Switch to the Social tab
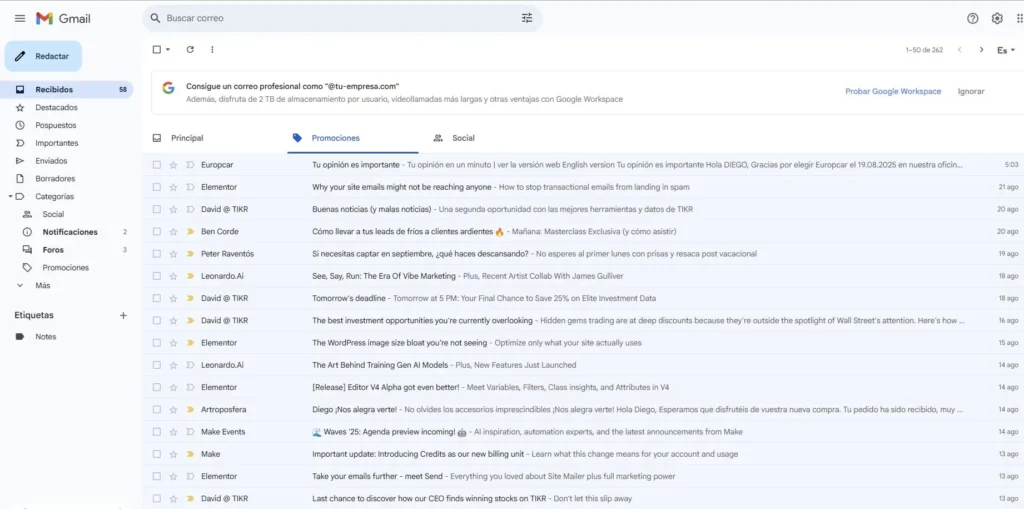This screenshot has height=509, width=1024. [462, 138]
